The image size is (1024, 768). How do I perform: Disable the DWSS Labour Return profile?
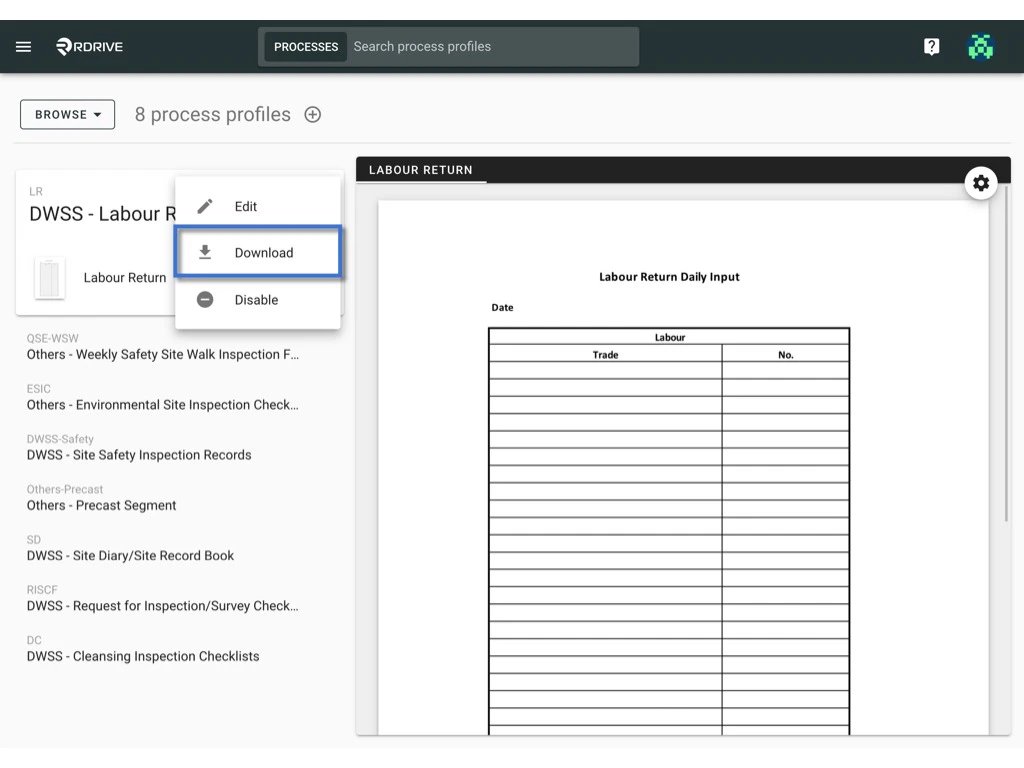[x=258, y=299]
